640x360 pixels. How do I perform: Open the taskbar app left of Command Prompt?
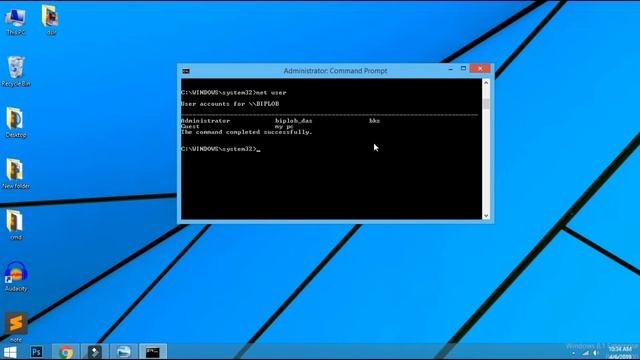(123, 352)
